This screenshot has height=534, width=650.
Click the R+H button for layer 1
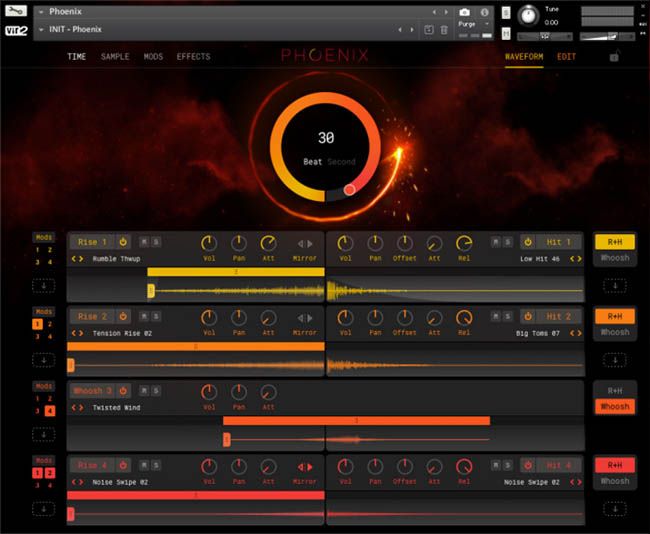coord(615,242)
